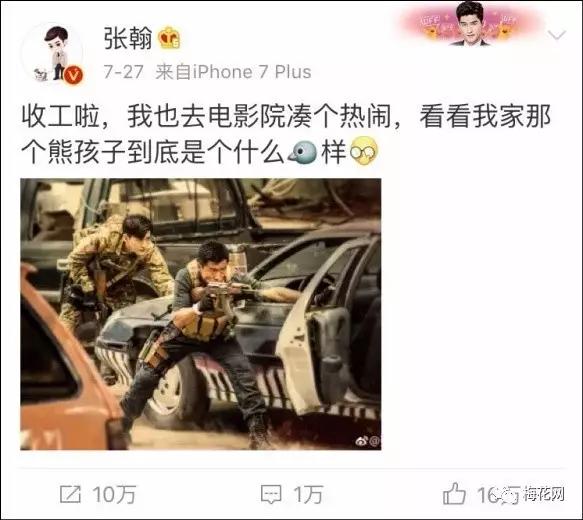Open the attached movie still photo
Viewport: 583px width, 520px height.
[x=201, y=314]
